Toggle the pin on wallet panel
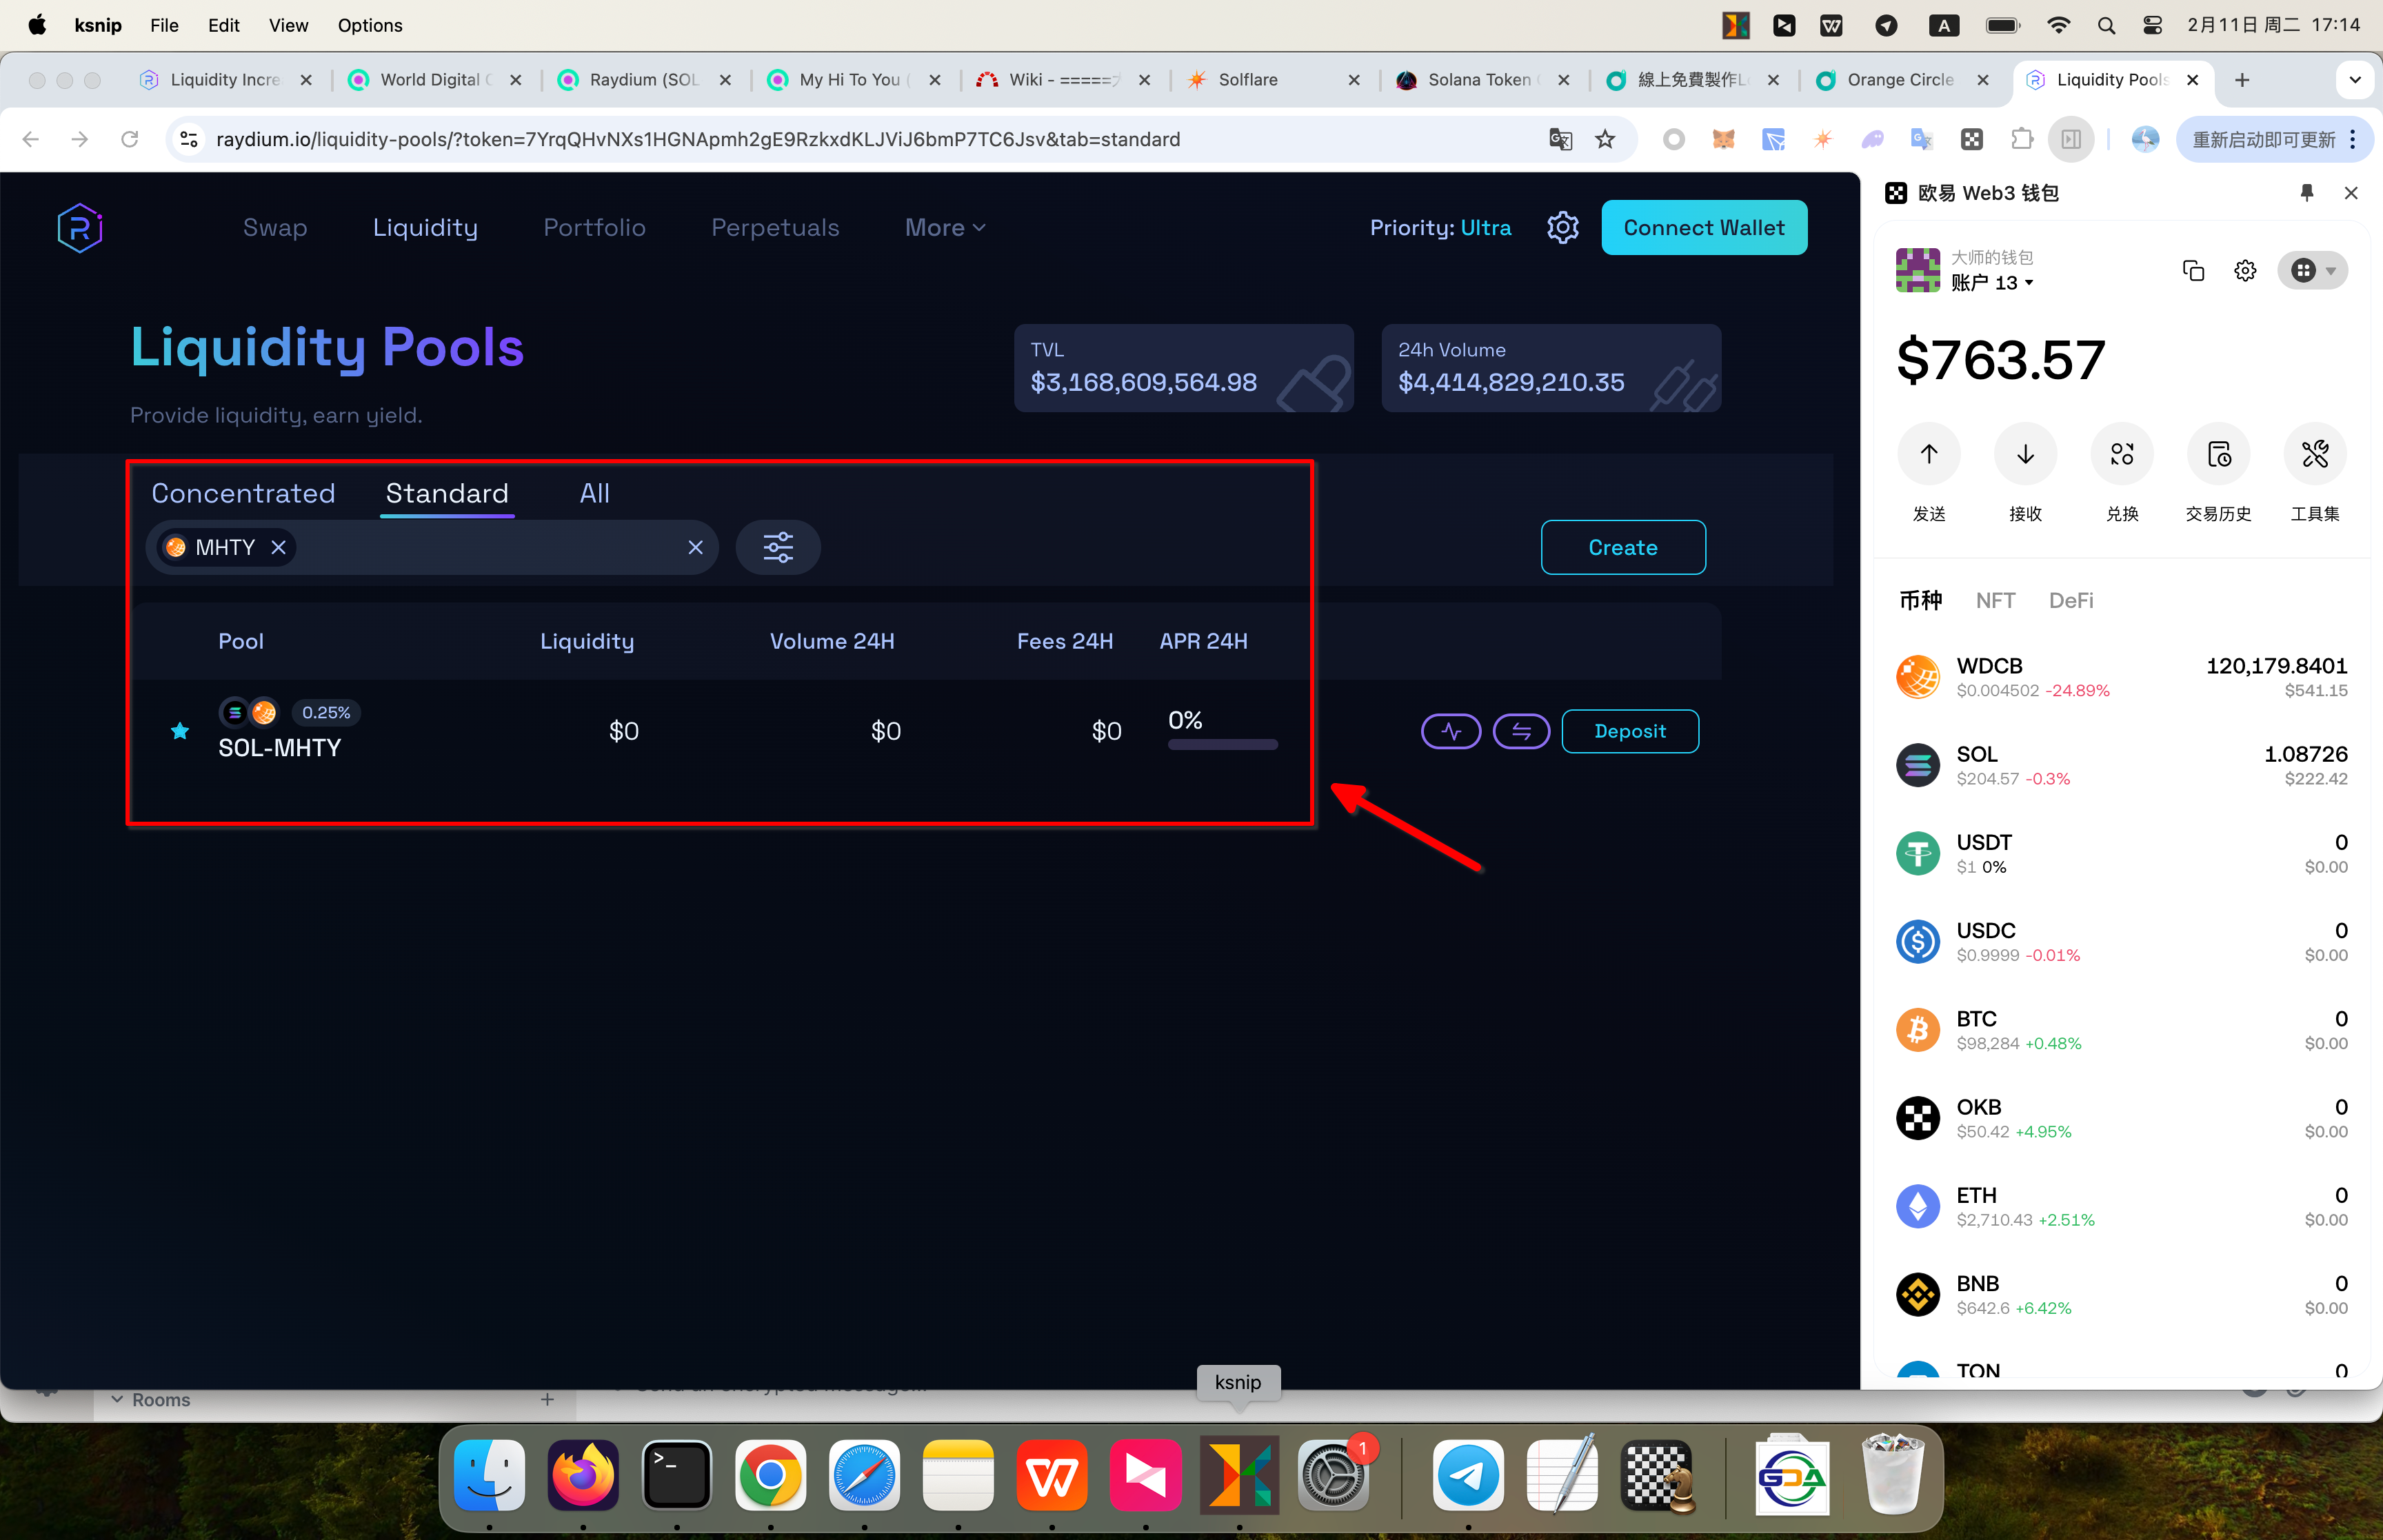Image resolution: width=2383 pixels, height=1540 pixels. pyautogui.click(x=2306, y=193)
